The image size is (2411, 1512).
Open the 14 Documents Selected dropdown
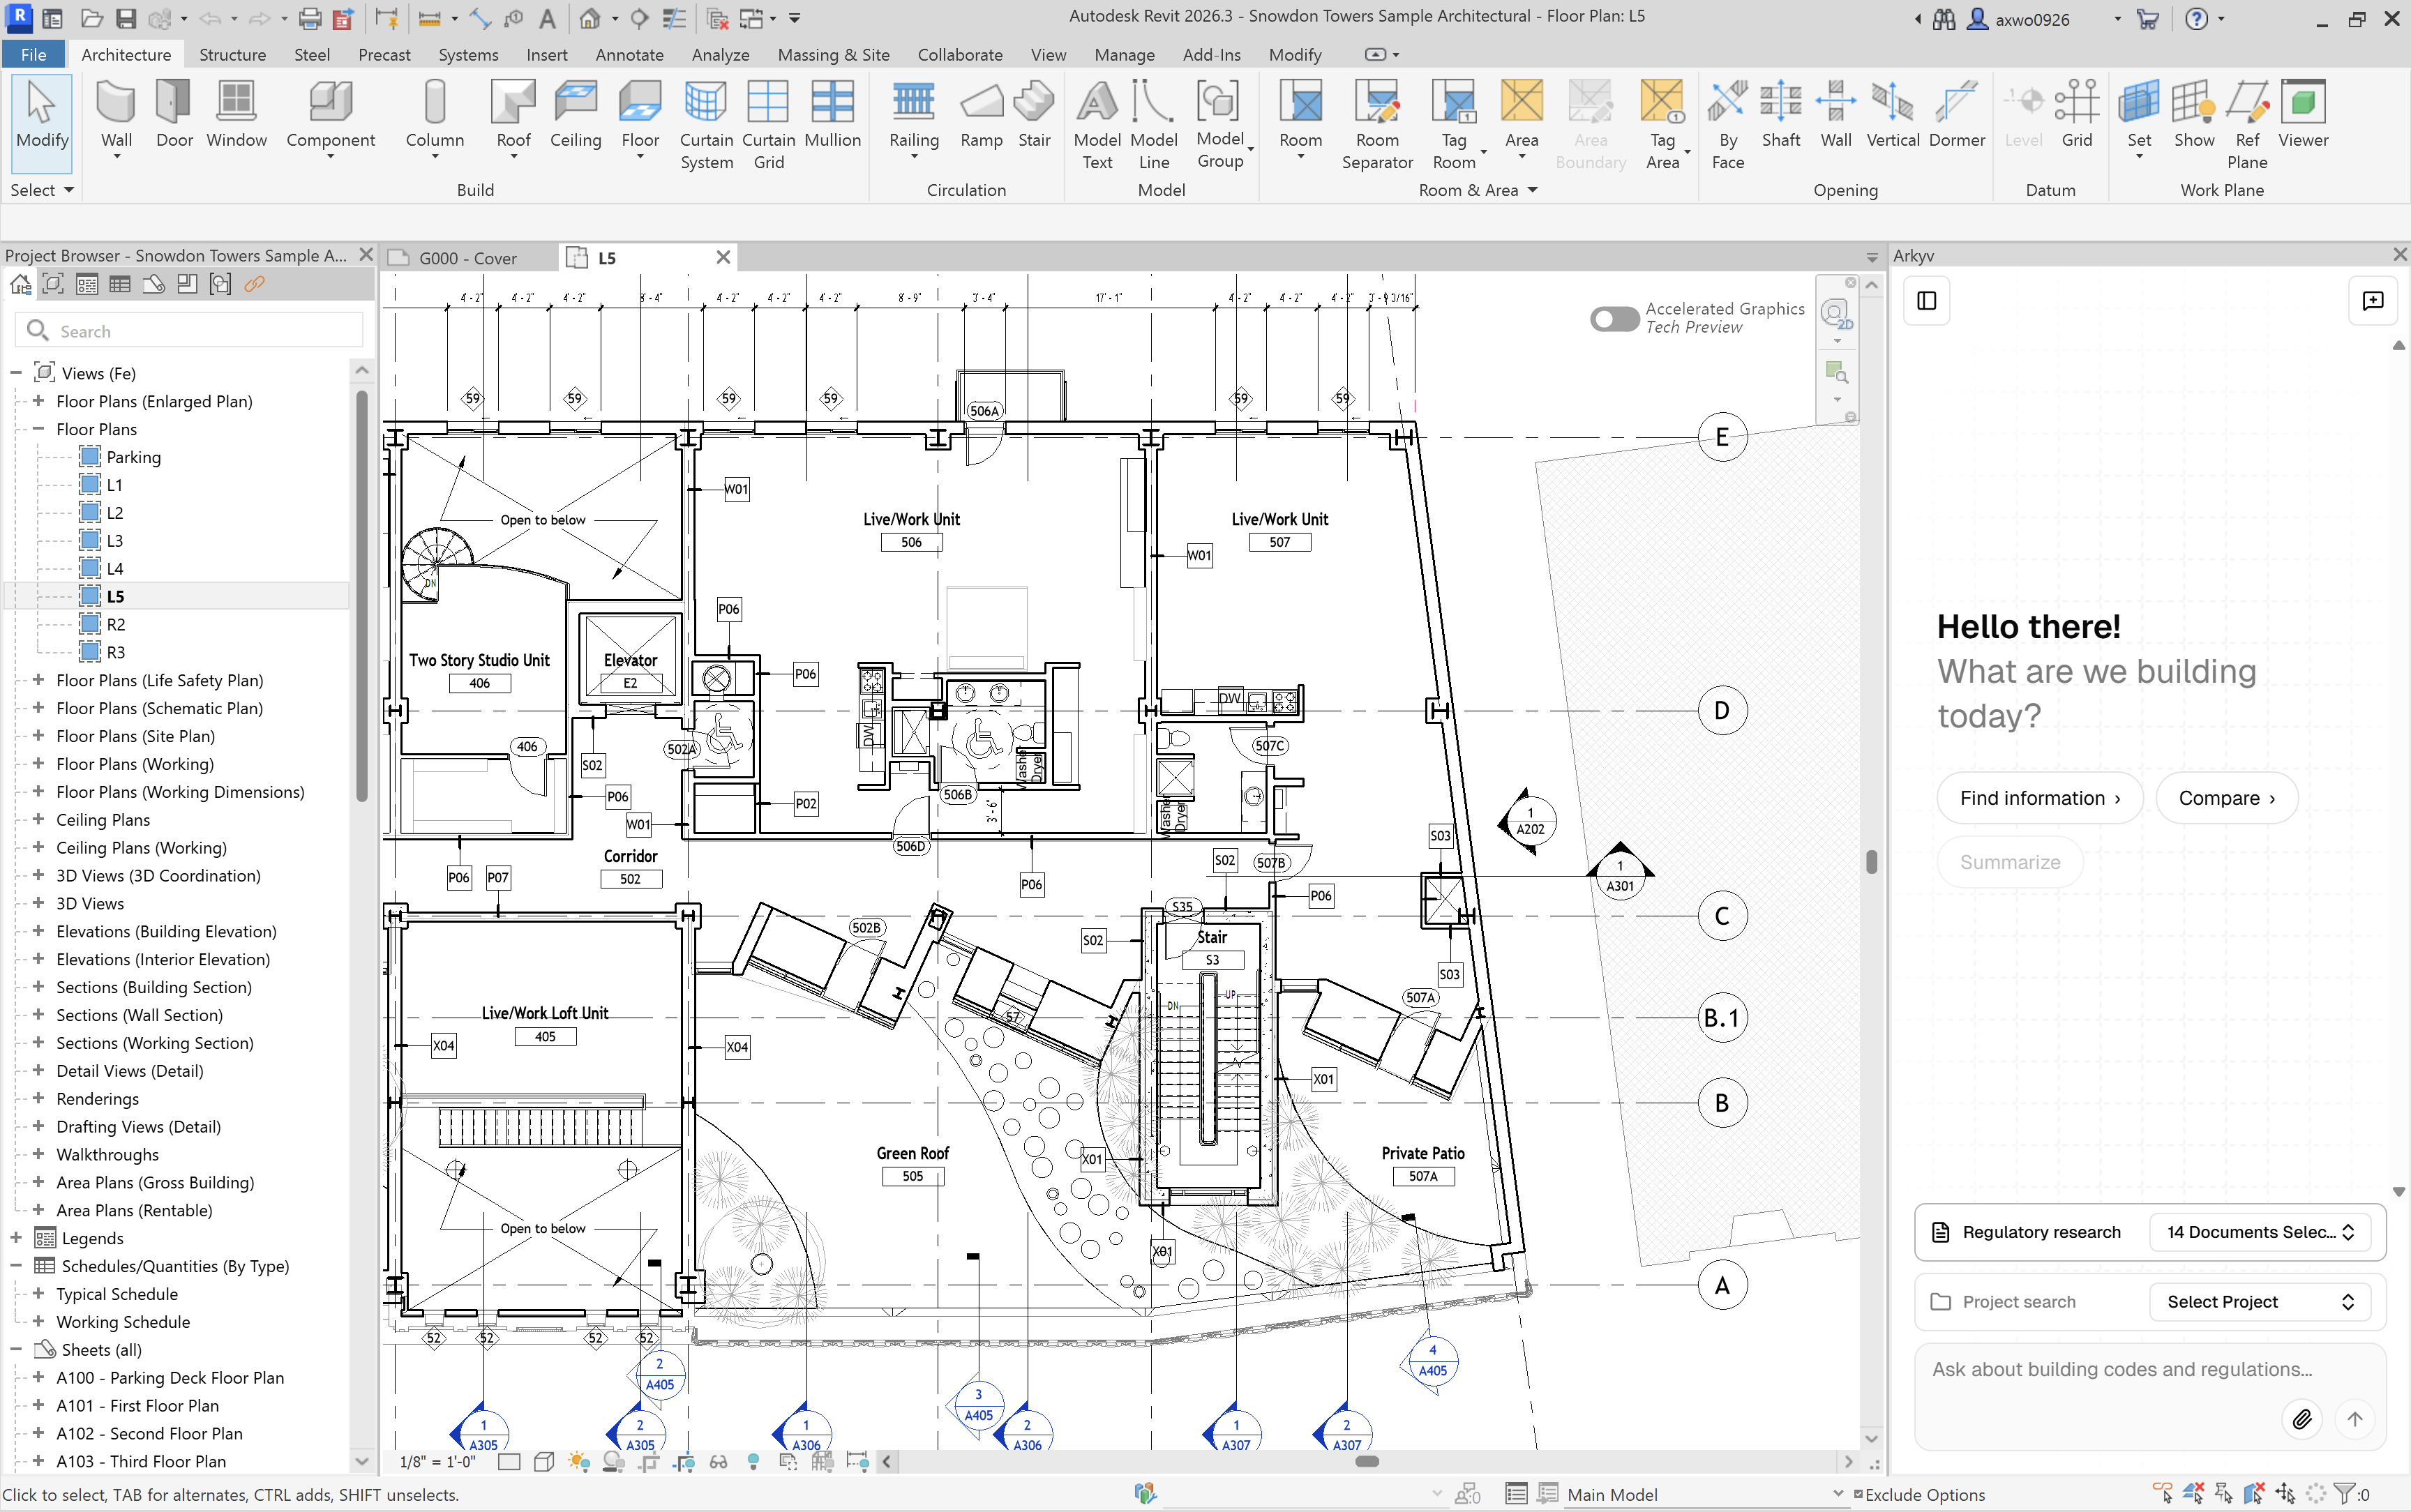click(x=2259, y=1232)
